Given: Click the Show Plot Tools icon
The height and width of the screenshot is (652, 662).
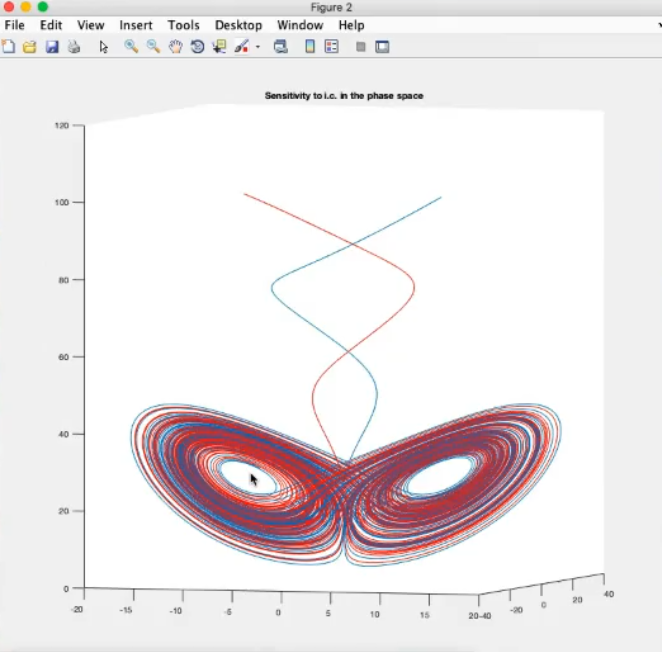Looking at the screenshot, I should pos(382,46).
